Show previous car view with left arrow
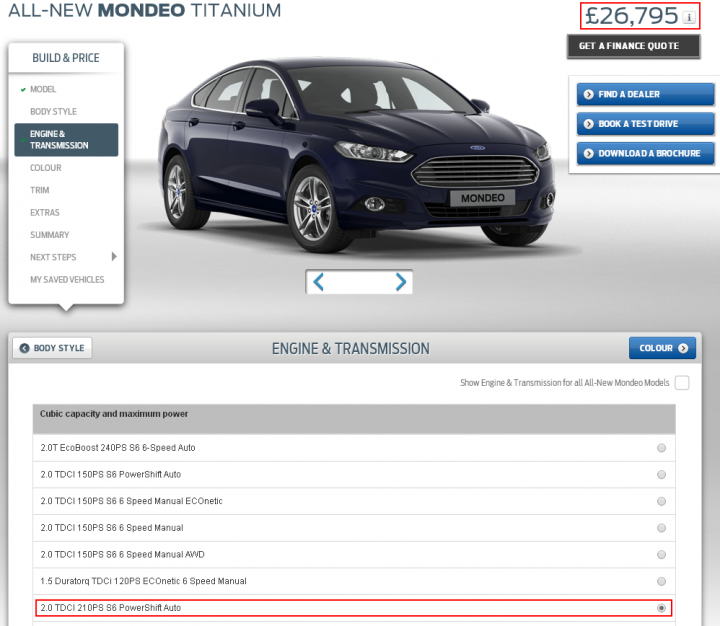720x626 pixels. click(319, 282)
